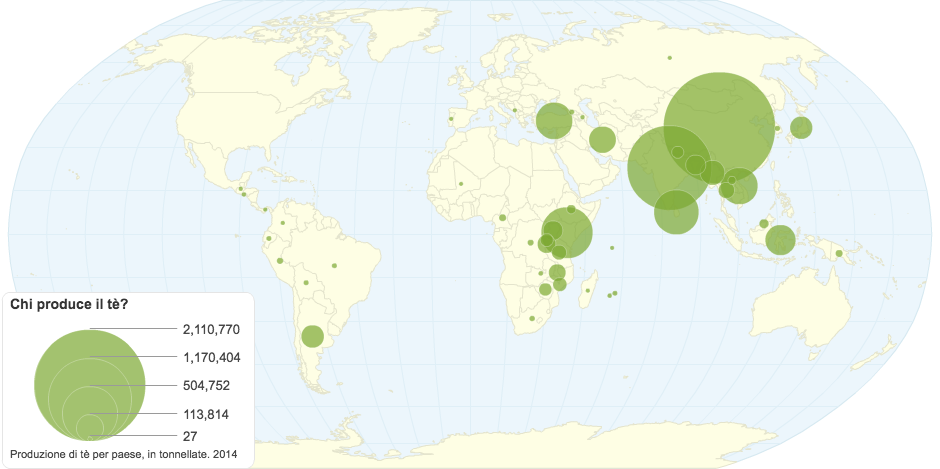Click the small dot over Bolivia

click(334, 266)
